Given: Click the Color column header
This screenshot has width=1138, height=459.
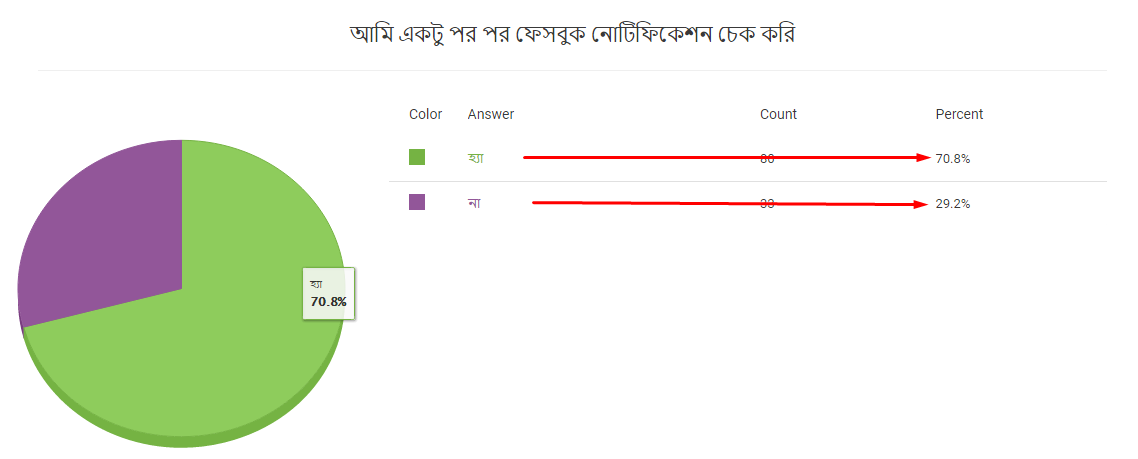Looking at the screenshot, I should coord(425,114).
